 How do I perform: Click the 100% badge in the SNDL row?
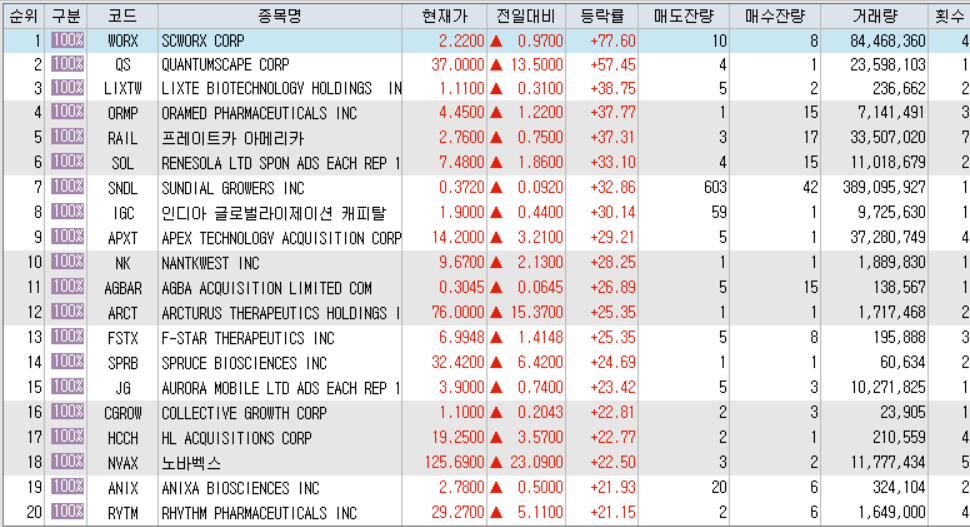67,187
